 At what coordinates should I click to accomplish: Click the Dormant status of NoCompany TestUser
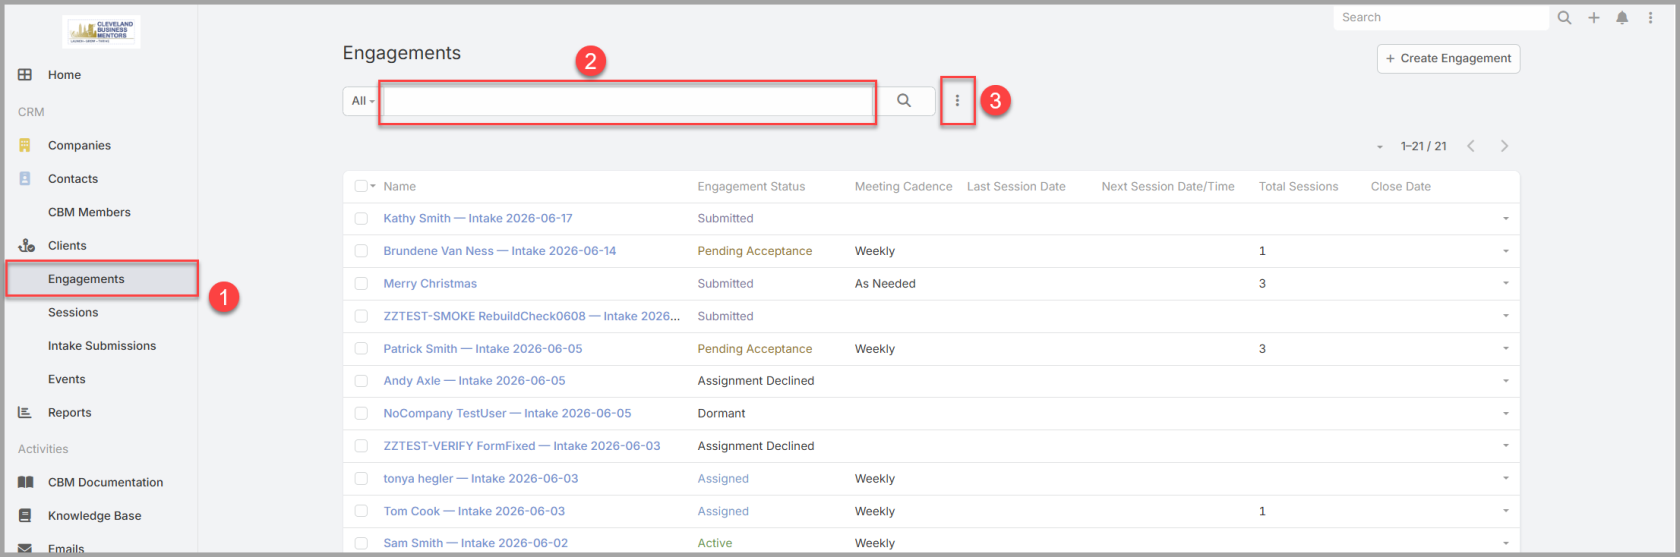point(721,414)
